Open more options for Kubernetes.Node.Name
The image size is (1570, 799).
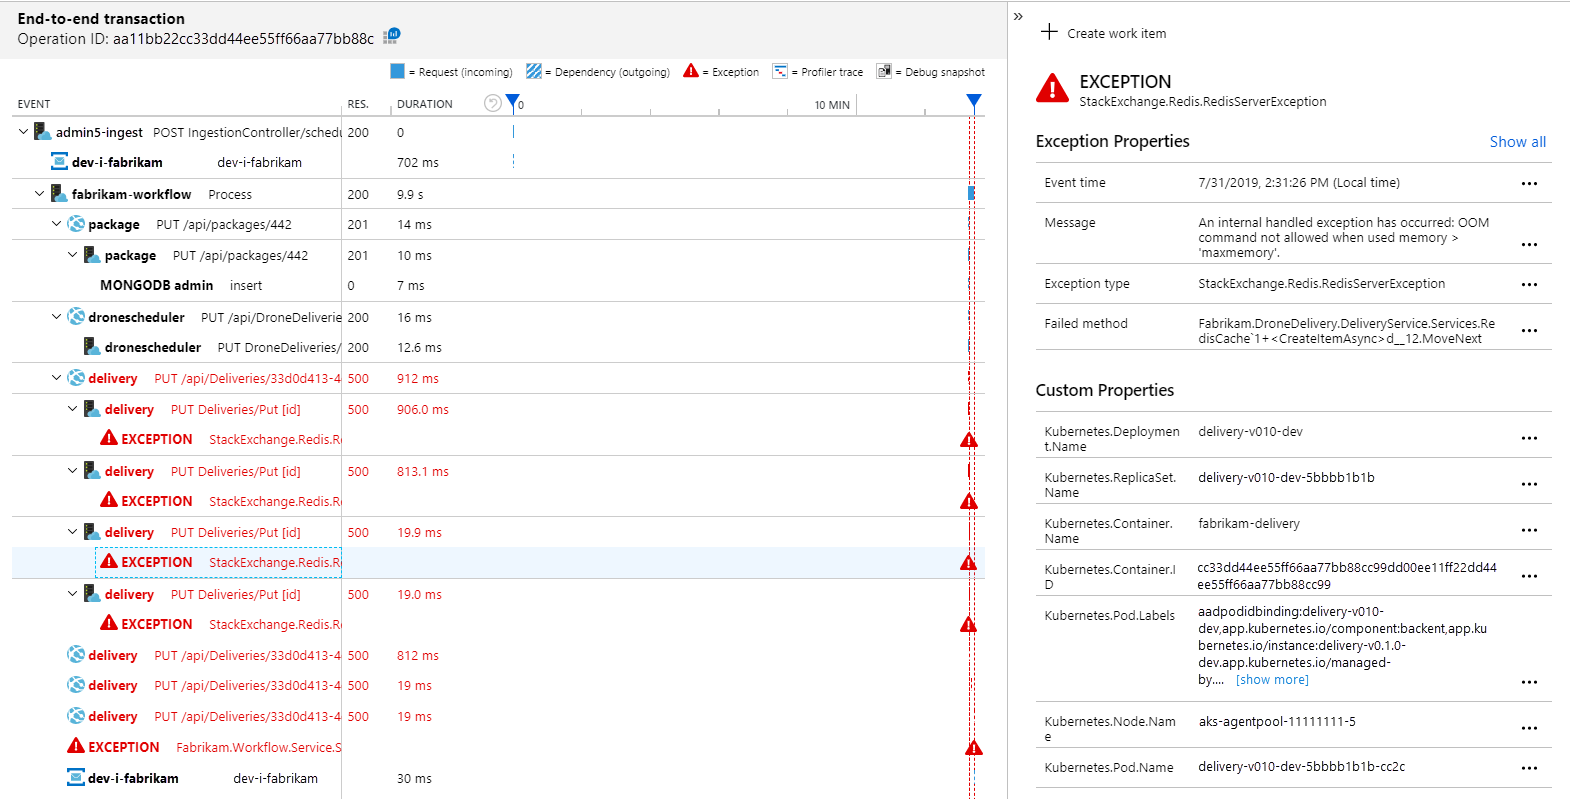click(1529, 729)
